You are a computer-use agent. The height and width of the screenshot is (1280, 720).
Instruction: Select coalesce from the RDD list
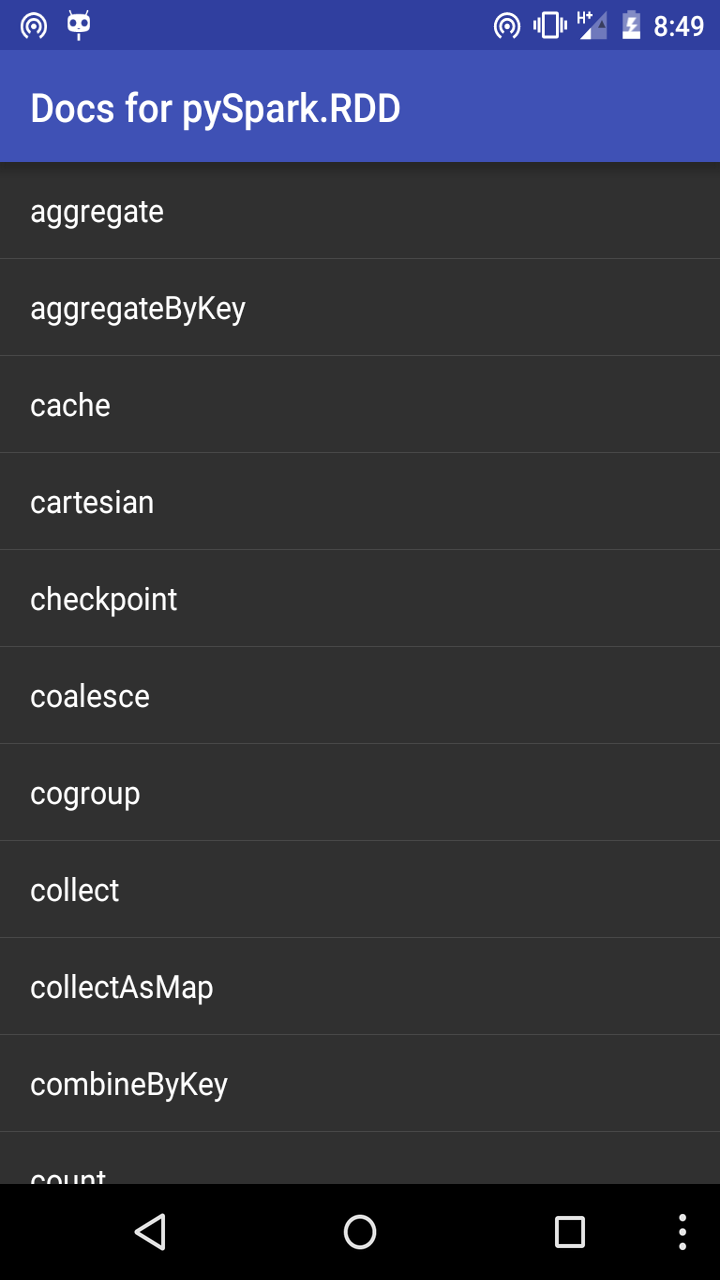[89, 695]
